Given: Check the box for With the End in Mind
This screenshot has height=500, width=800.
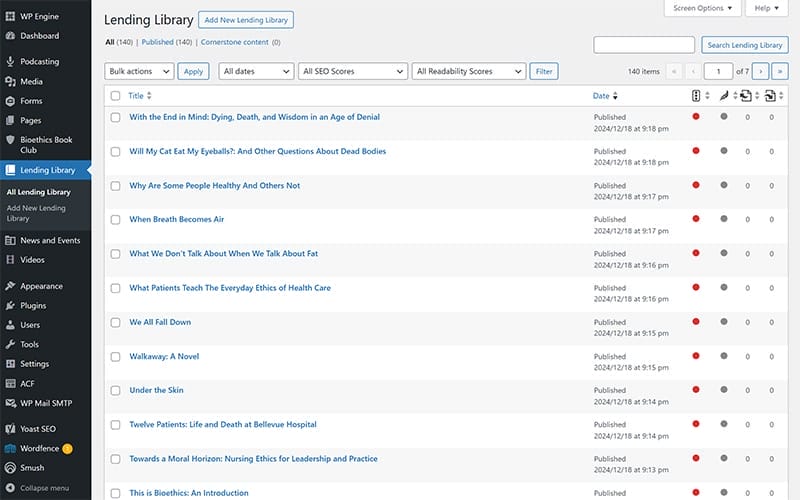Looking at the screenshot, I should tap(115, 117).
